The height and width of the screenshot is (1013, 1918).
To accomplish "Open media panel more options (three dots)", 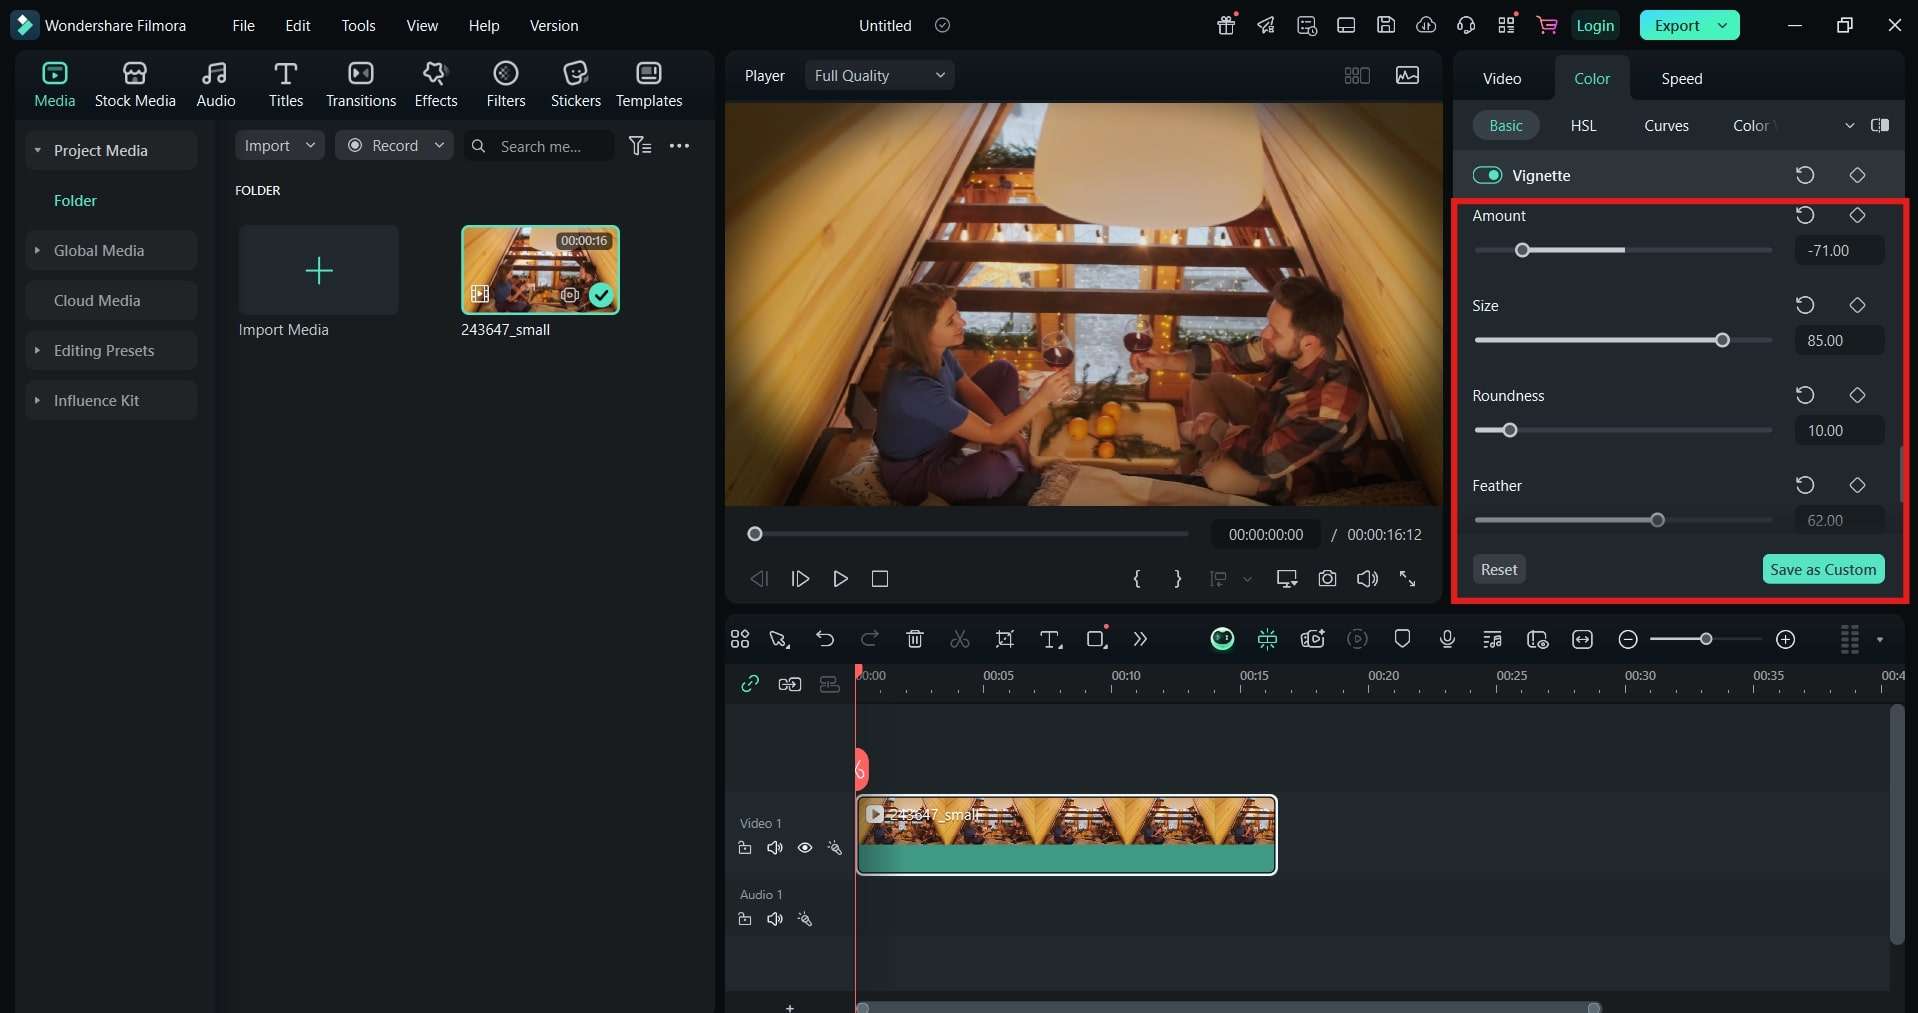I will tap(680, 146).
